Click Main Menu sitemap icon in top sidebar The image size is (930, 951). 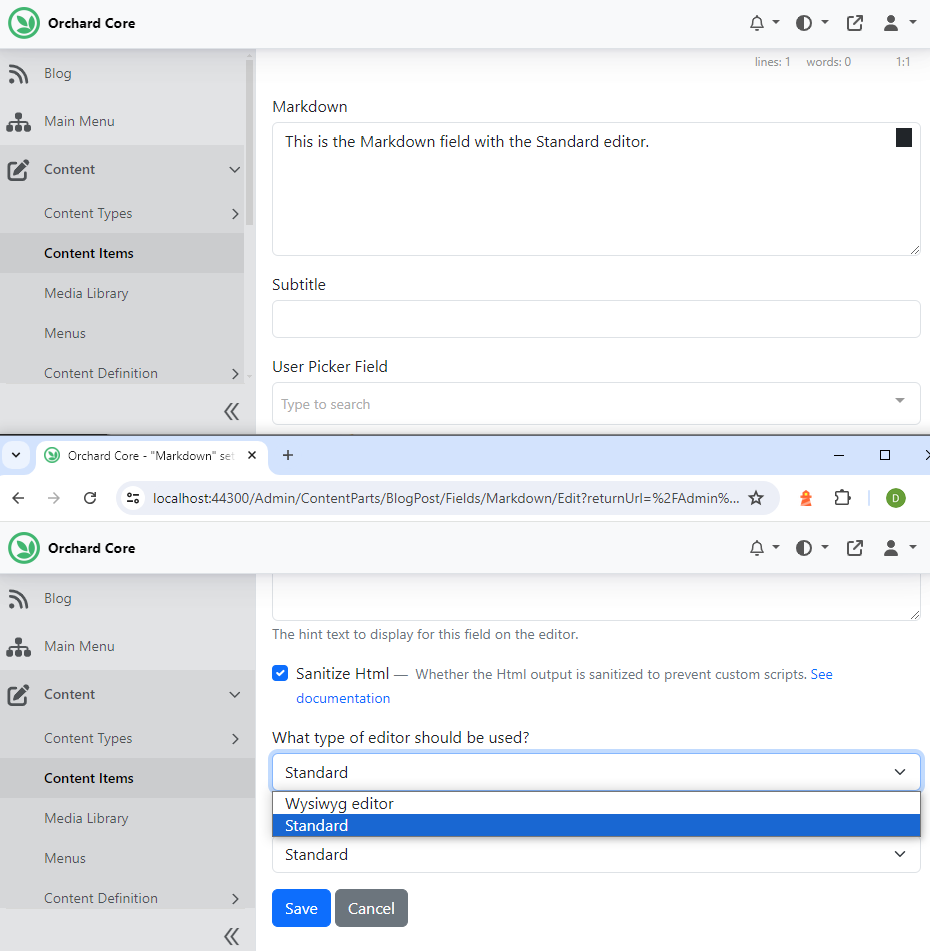coord(18,122)
